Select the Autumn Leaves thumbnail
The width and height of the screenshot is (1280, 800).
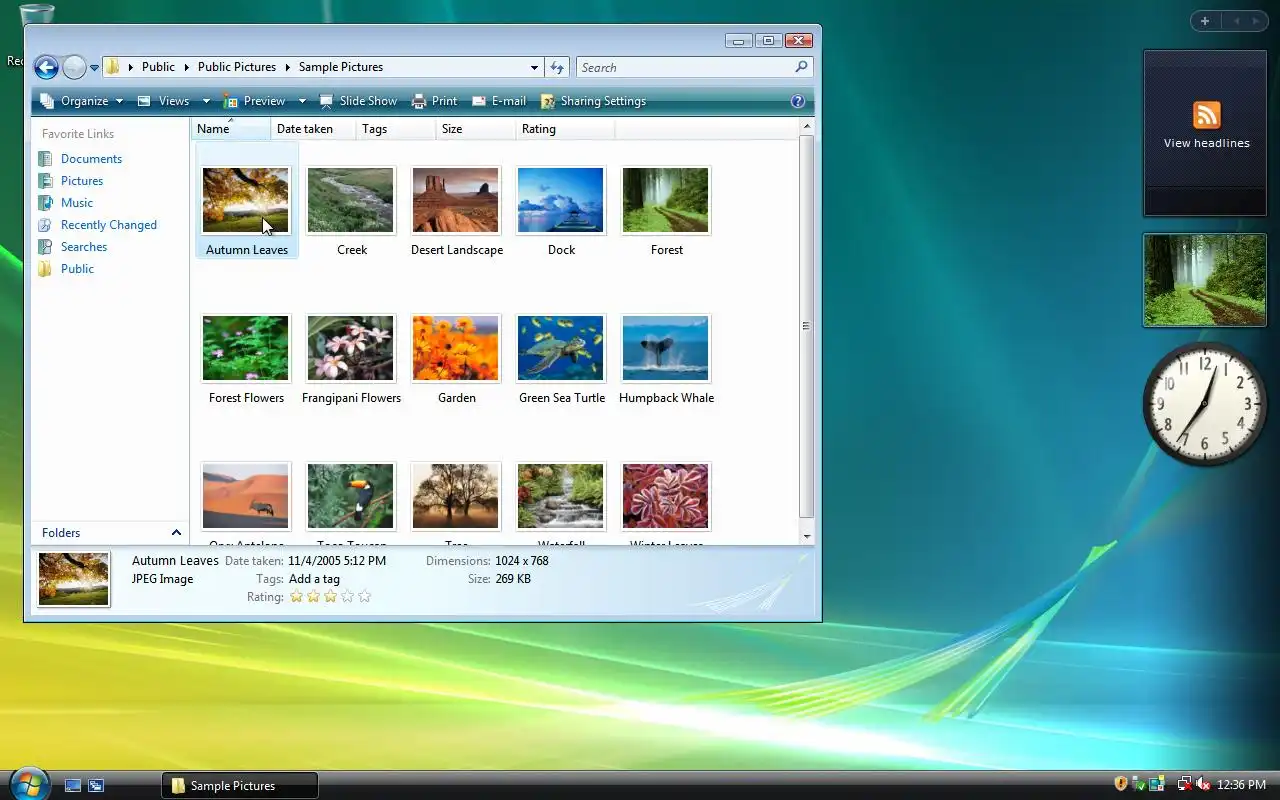click(x=246, y=201)
